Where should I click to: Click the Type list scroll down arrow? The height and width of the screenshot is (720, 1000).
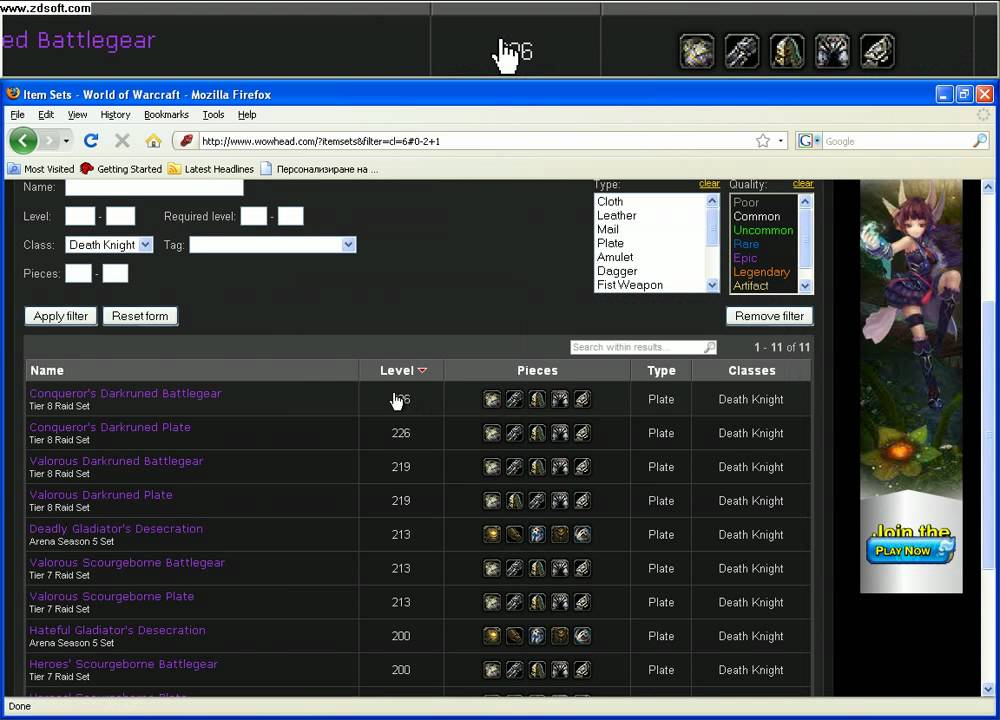(x=712, y=285)
